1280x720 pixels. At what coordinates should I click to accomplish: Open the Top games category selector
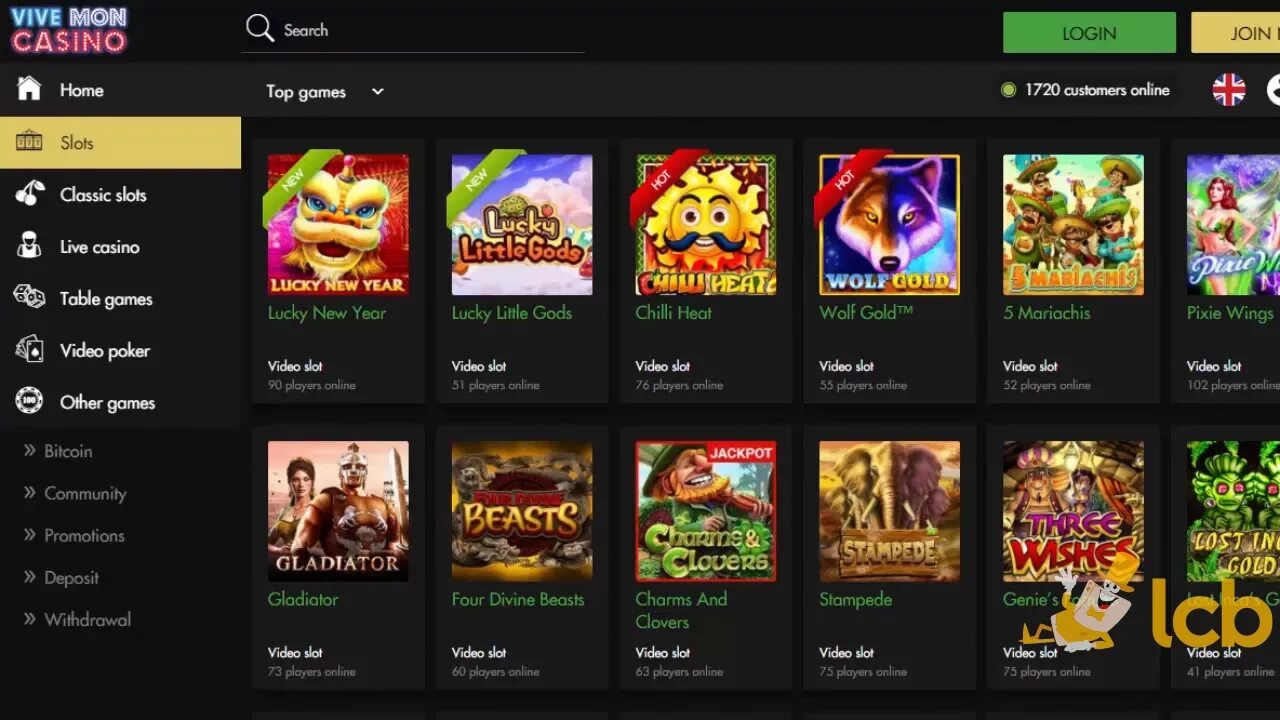click(x=325, y=92)
